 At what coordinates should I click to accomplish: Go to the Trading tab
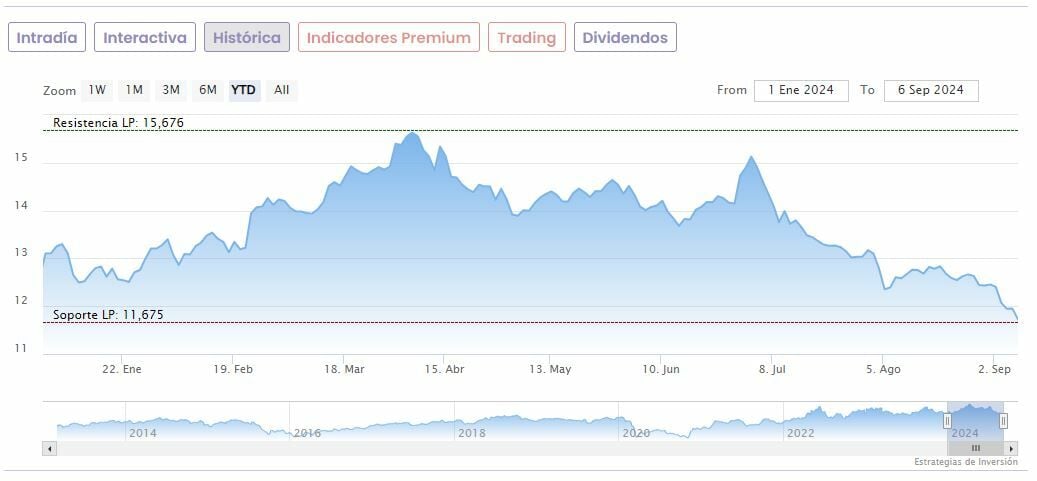[526, 38]
